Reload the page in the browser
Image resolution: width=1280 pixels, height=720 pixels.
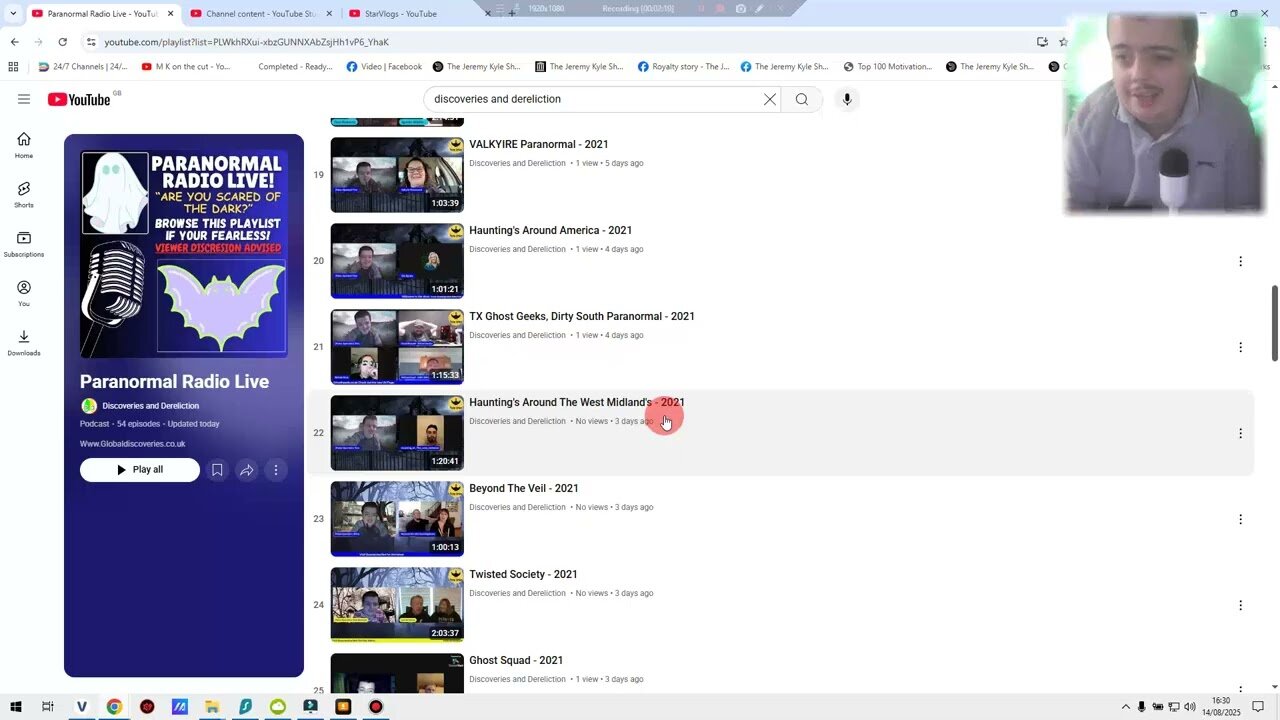click(x=62, y=42)
